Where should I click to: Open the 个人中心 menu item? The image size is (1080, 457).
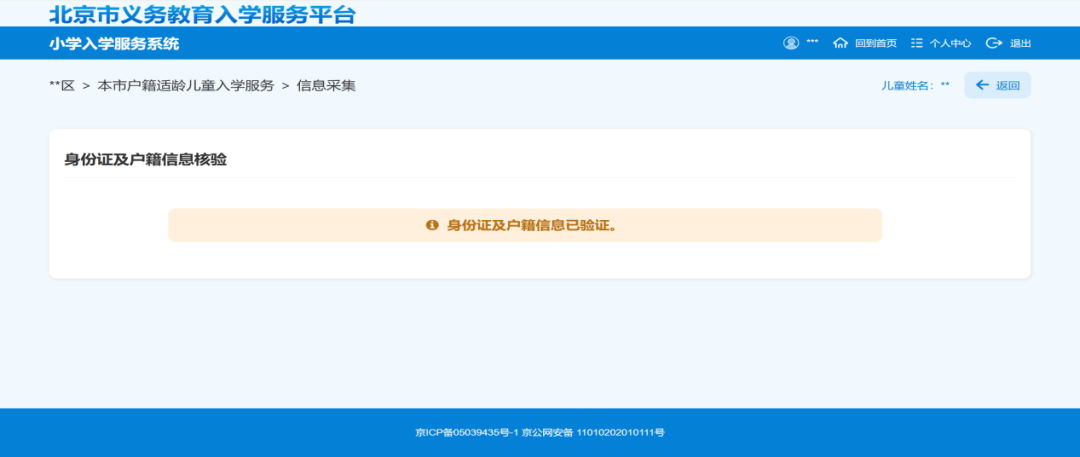point(950,43)
